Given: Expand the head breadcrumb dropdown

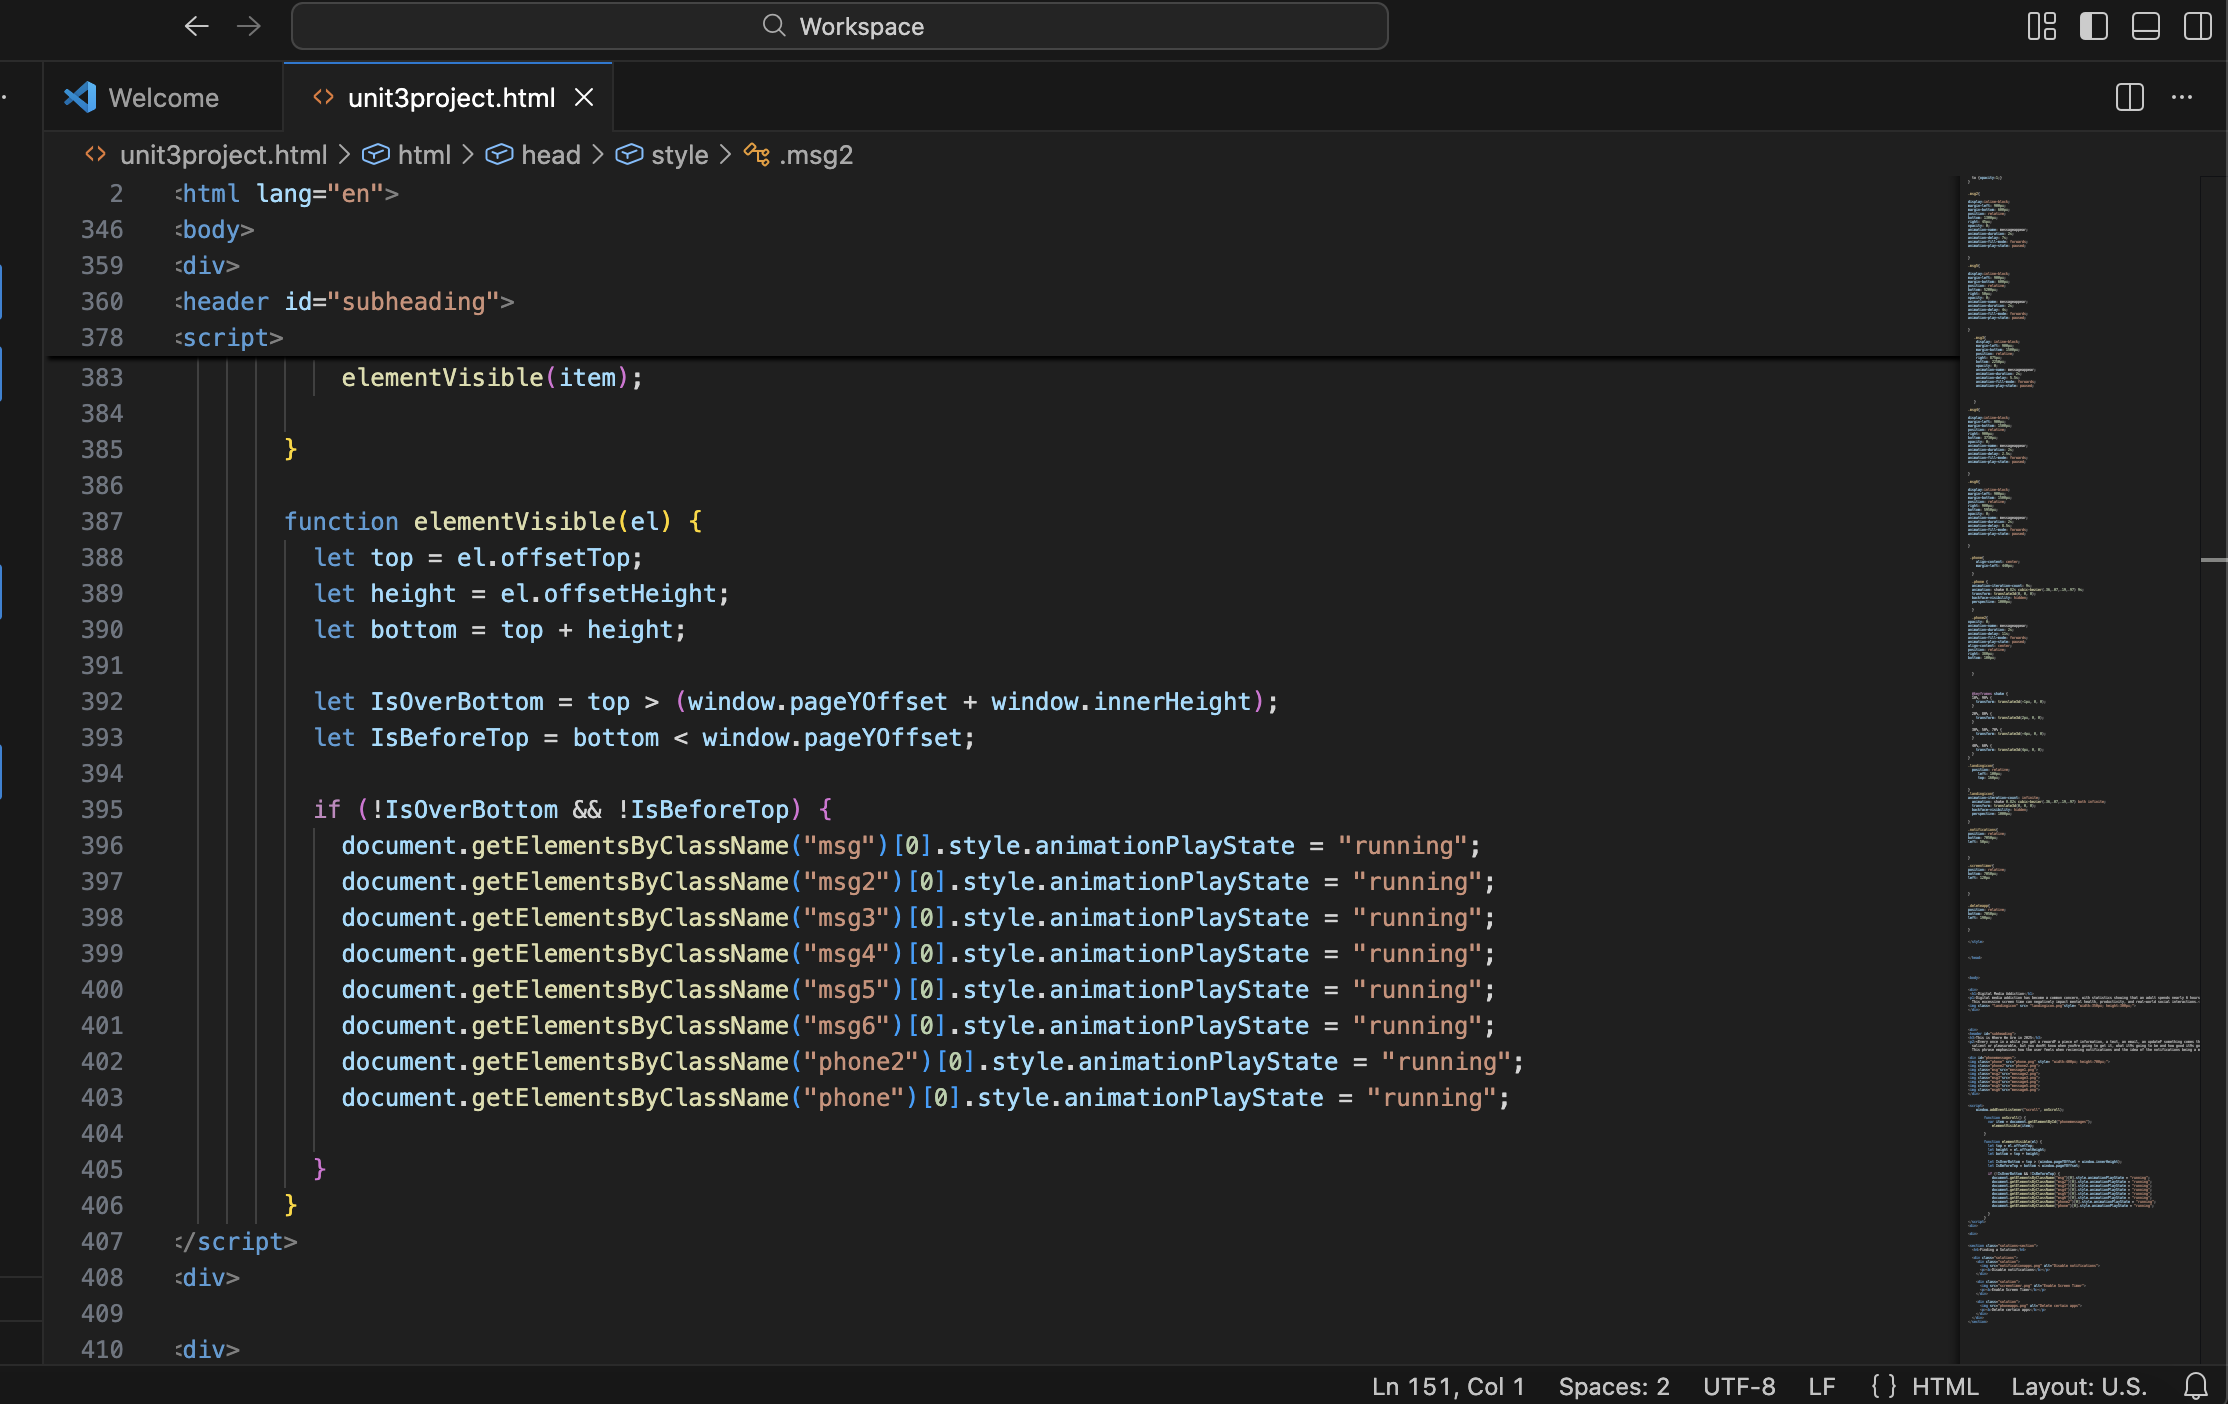Looking at the screenshot, I should pos(550,155).
